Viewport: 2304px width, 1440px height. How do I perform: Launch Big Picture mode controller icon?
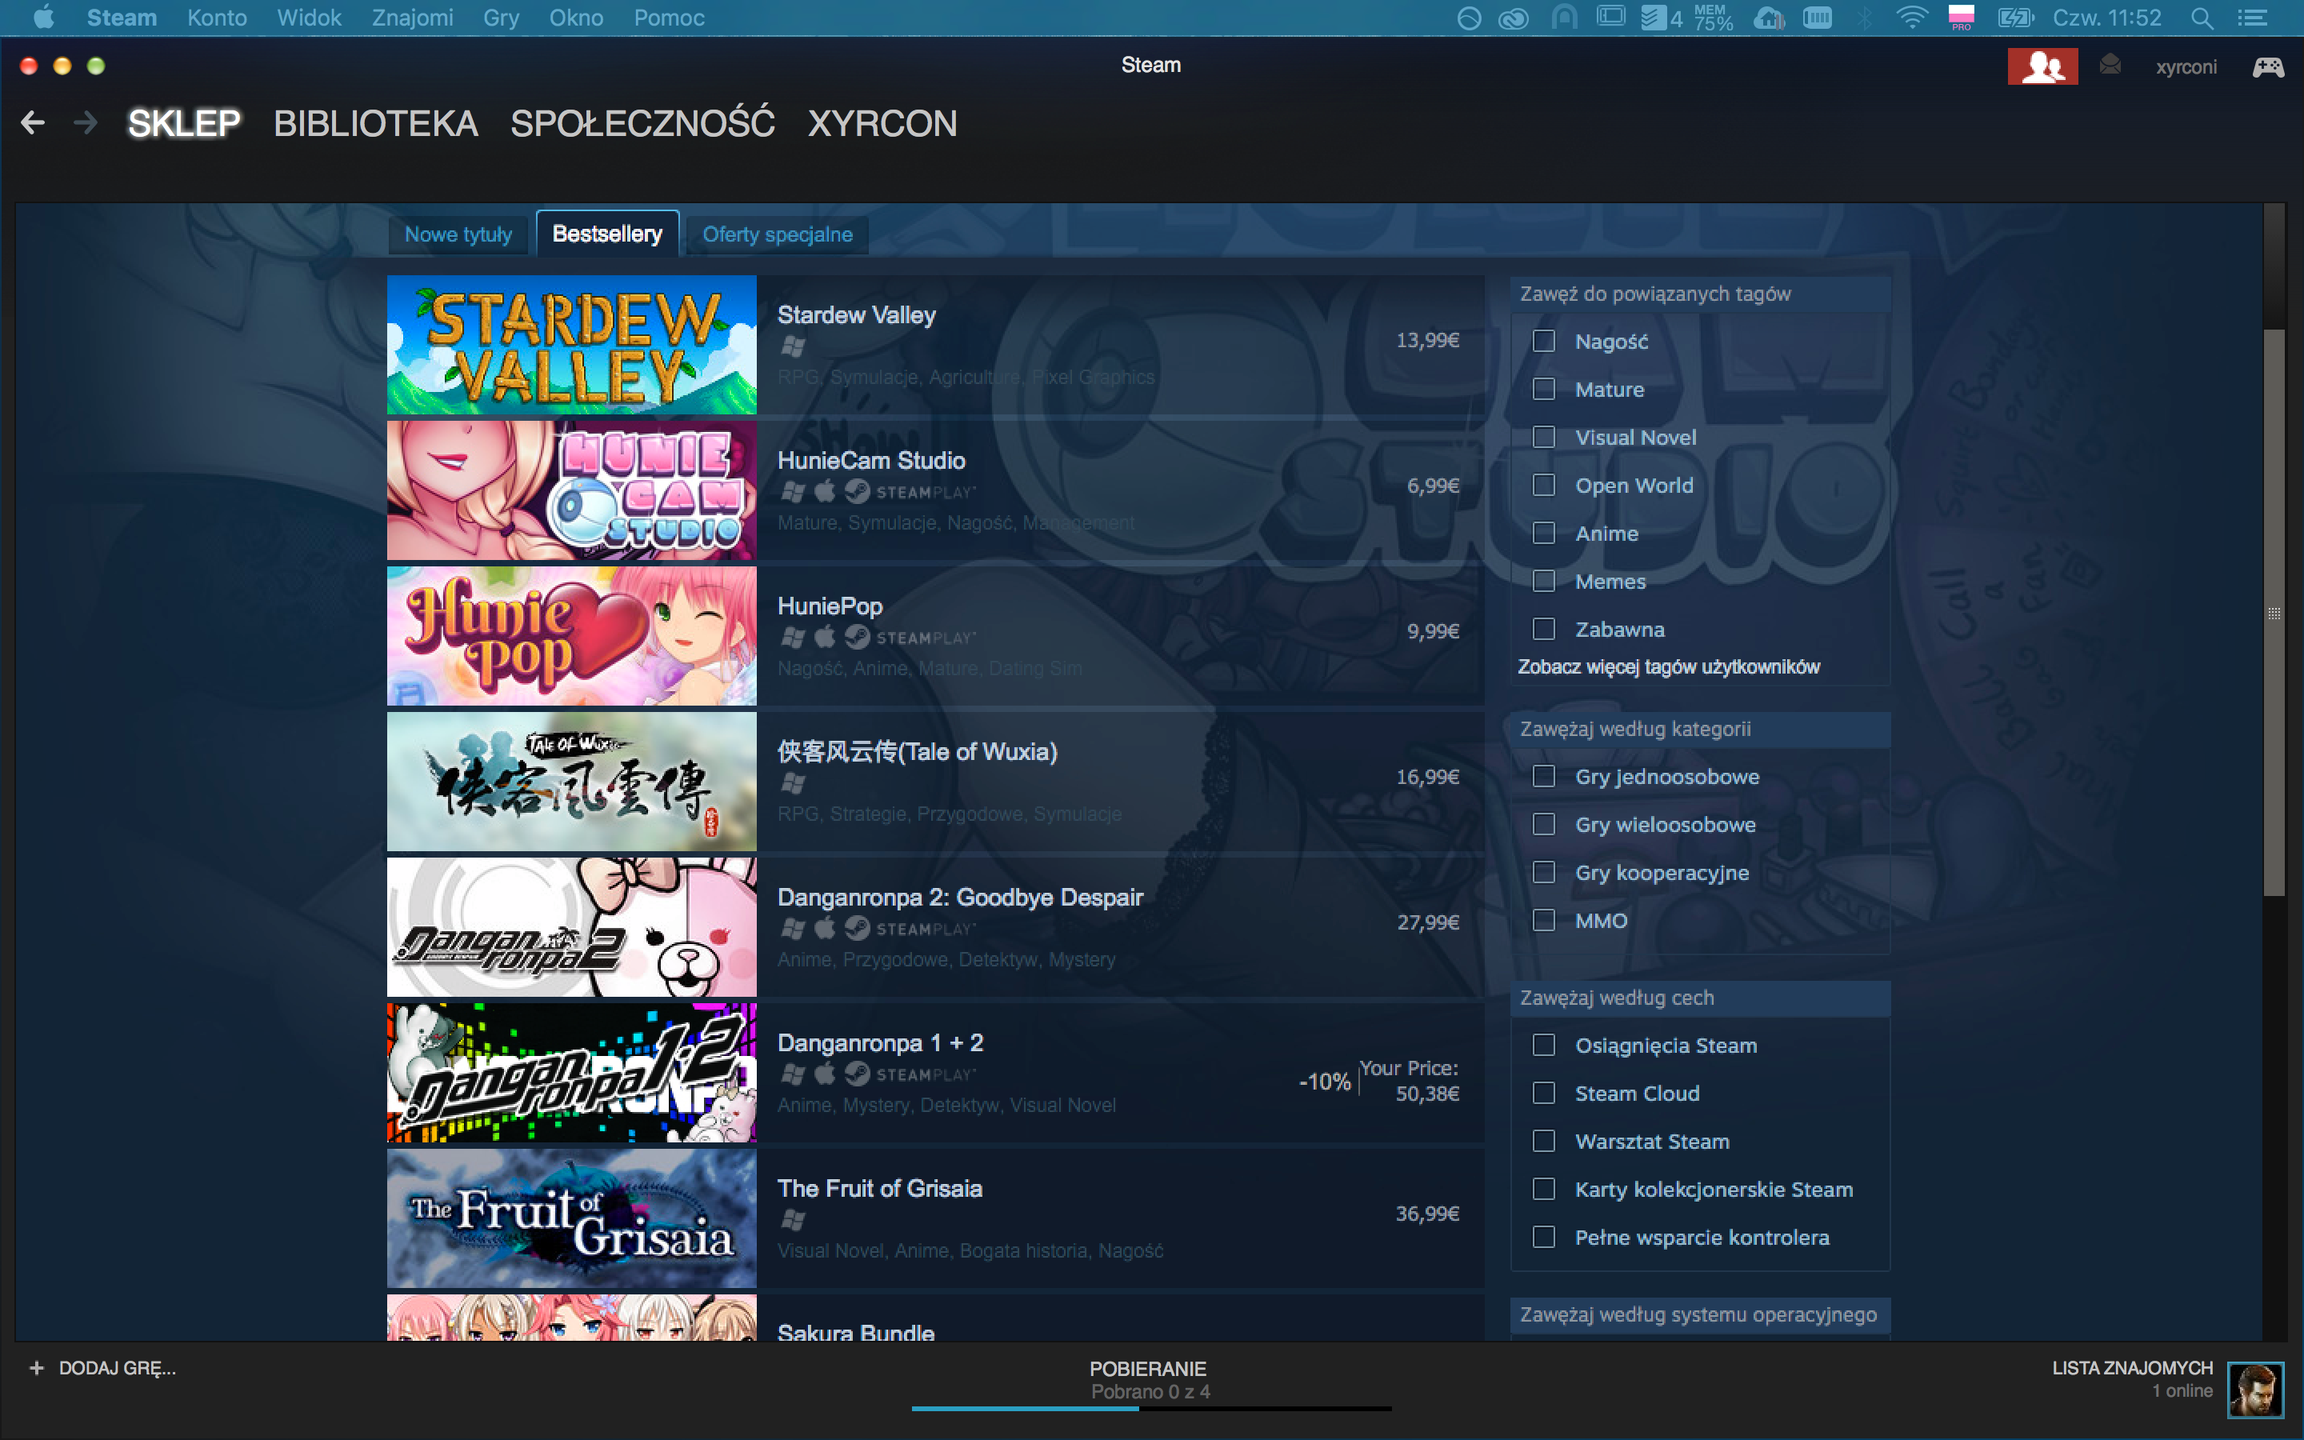coord(2267,67)
